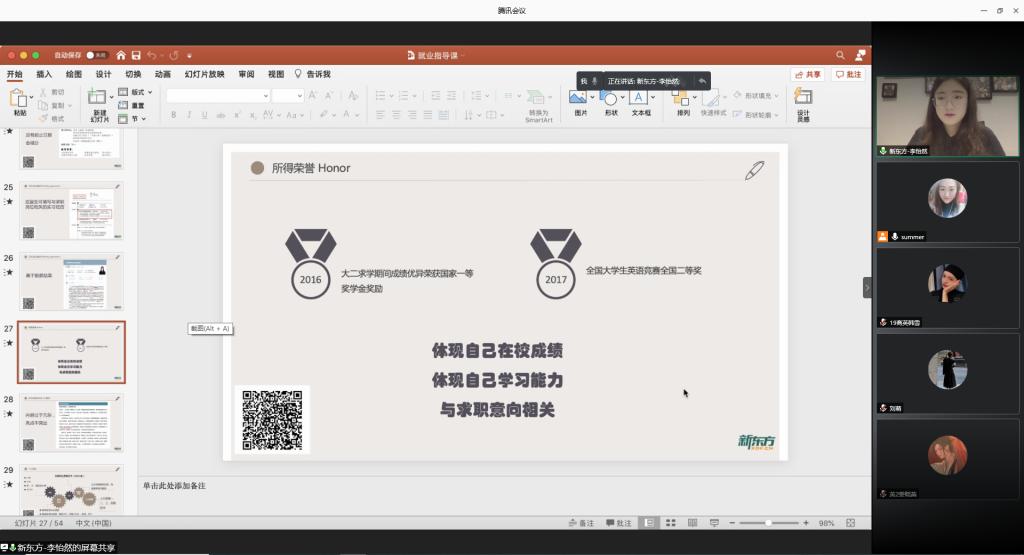
Task: Click the 图片 picture insert icon
Action: (577, 98)
